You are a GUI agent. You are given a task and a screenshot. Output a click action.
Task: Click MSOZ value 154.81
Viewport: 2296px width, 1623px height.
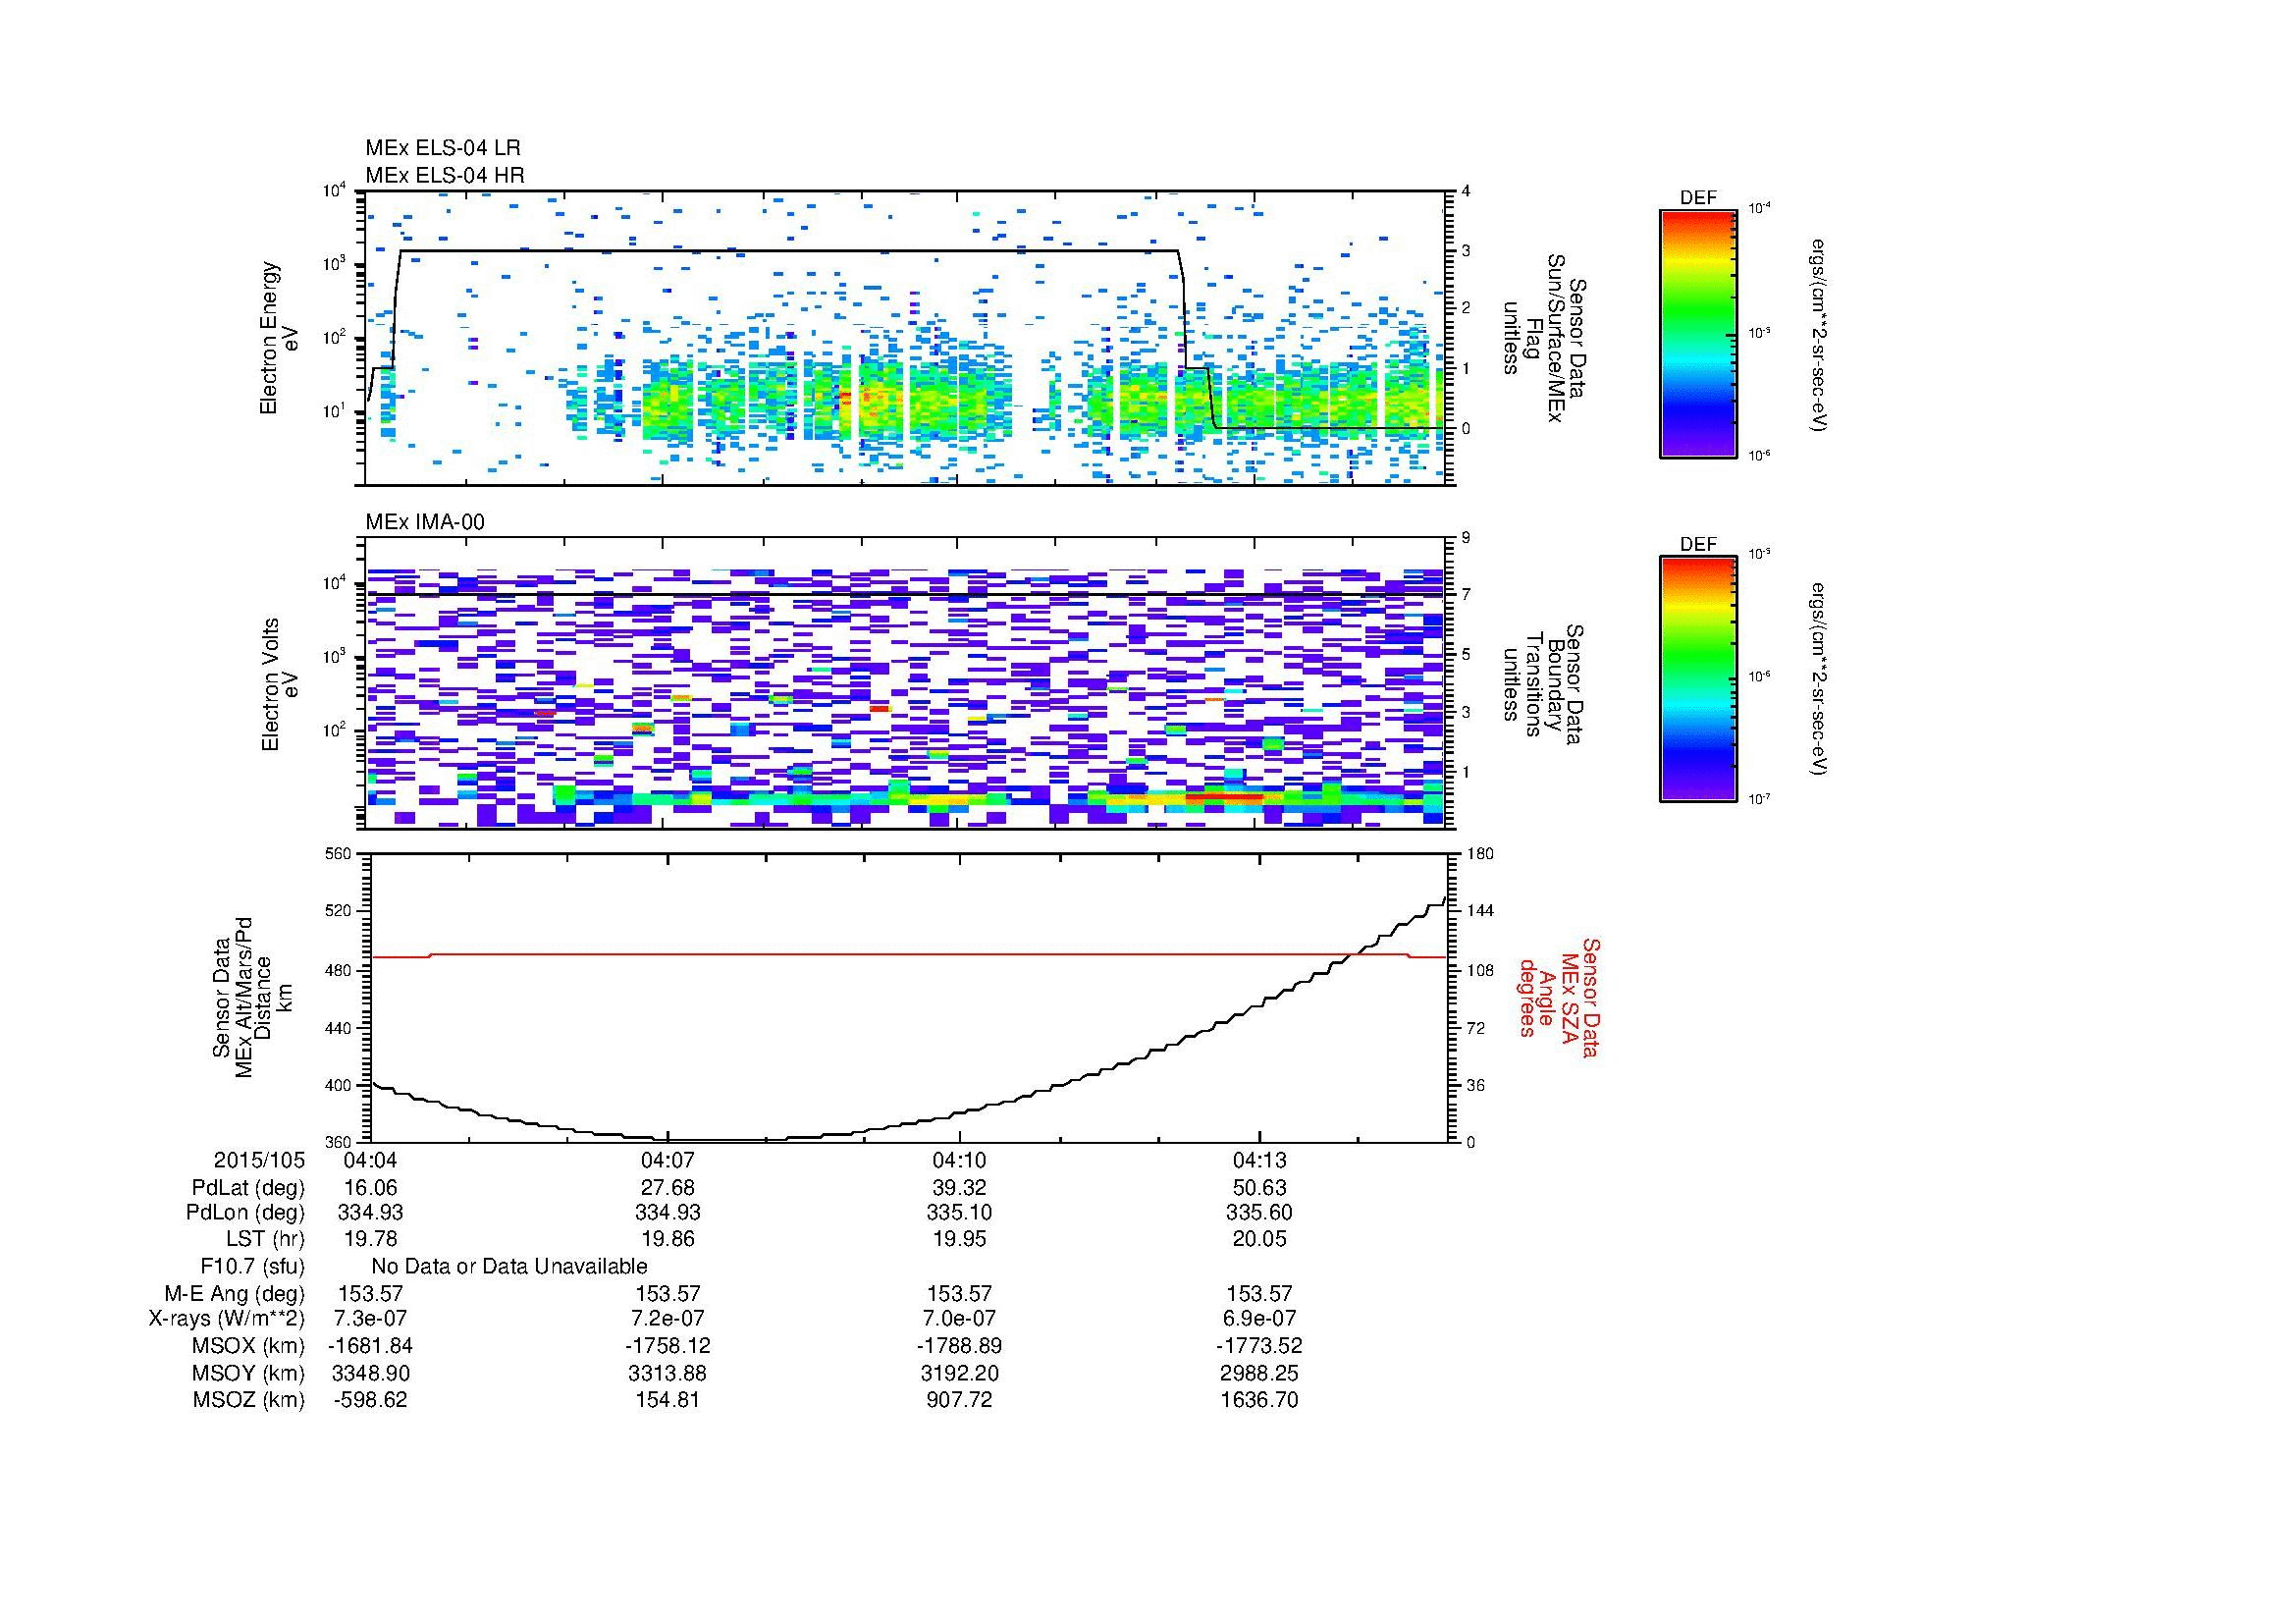click(x=667, y=1400)
